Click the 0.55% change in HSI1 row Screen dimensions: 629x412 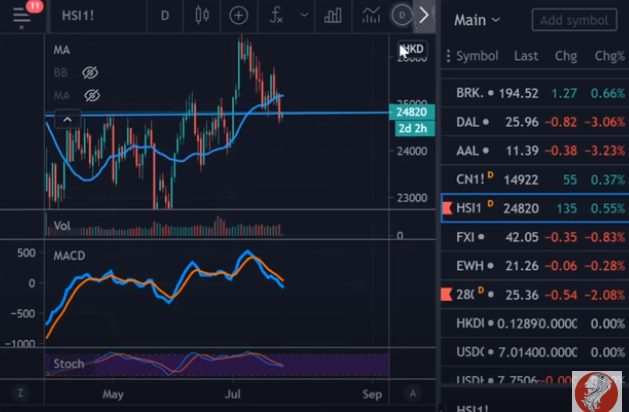click(x=607, y=209)
